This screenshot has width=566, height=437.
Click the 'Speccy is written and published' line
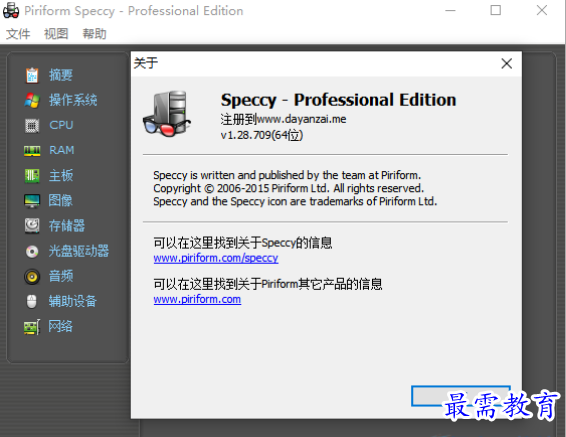287,175
